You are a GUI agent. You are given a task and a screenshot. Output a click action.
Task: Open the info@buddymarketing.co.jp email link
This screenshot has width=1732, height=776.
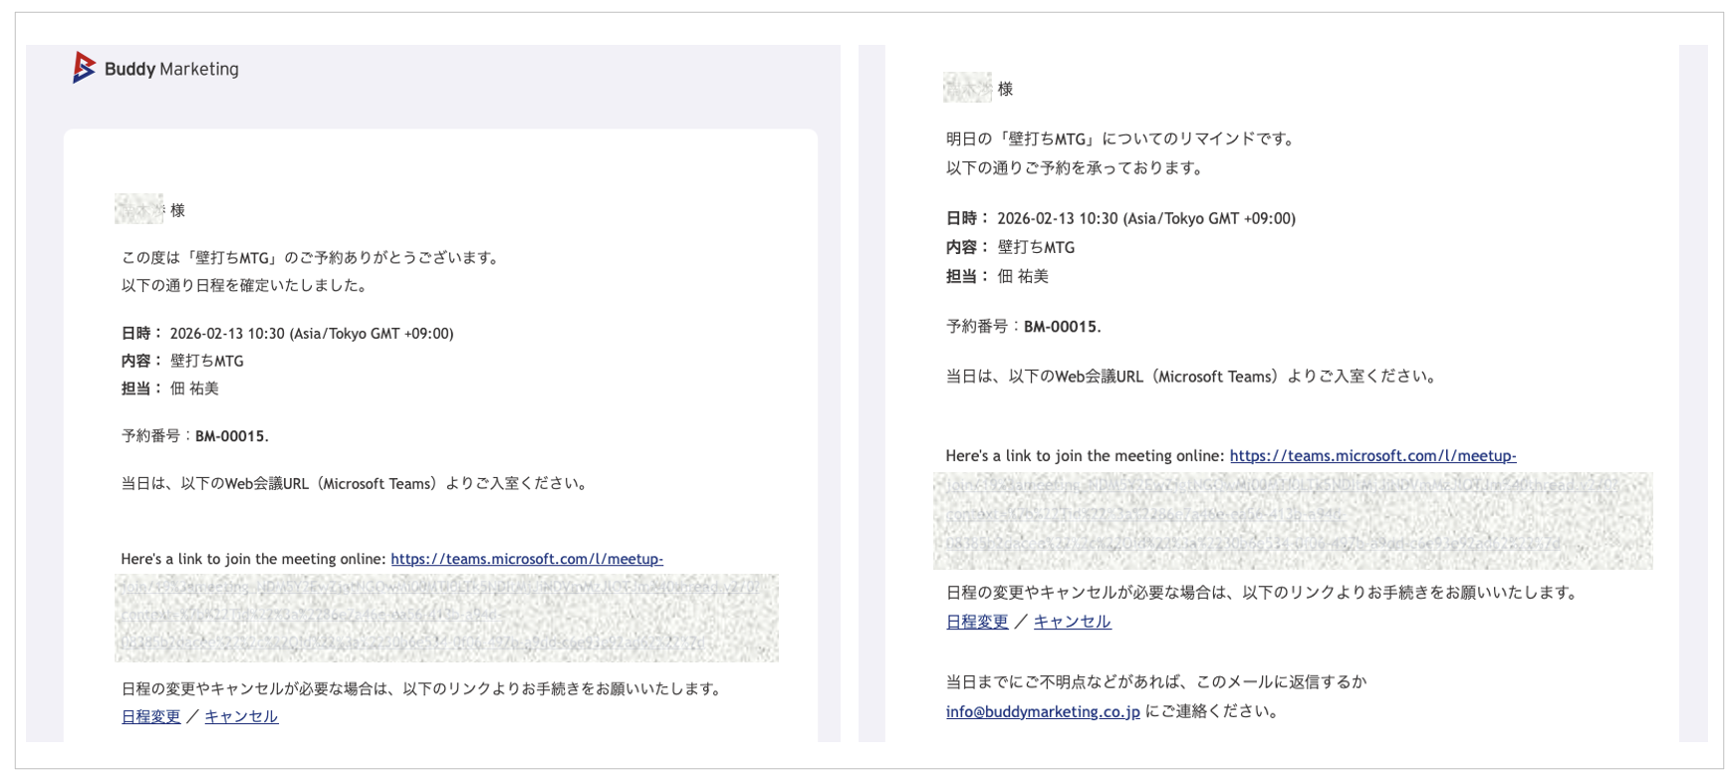pyautogui.click(x=1042, y=712)
